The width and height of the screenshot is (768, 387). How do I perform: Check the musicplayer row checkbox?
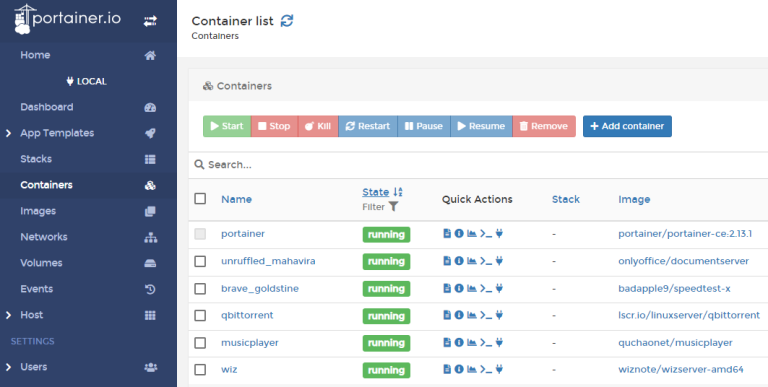(x=200, y=342)
